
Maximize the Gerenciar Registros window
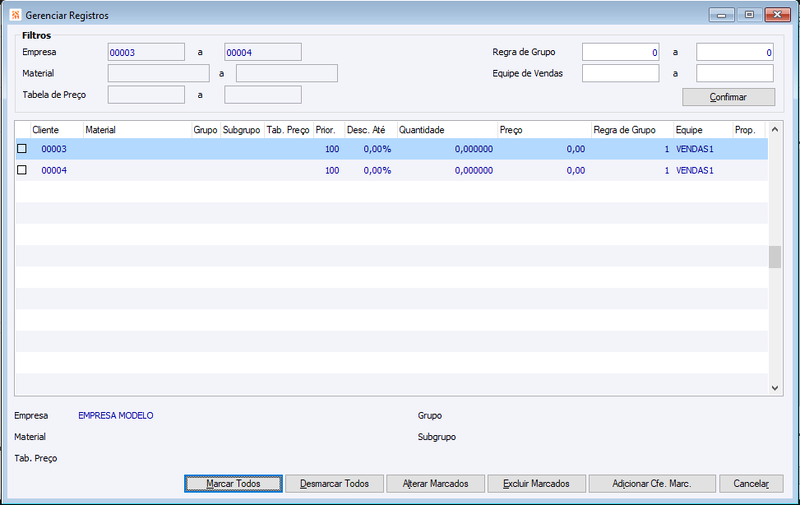tap(749, 15)
